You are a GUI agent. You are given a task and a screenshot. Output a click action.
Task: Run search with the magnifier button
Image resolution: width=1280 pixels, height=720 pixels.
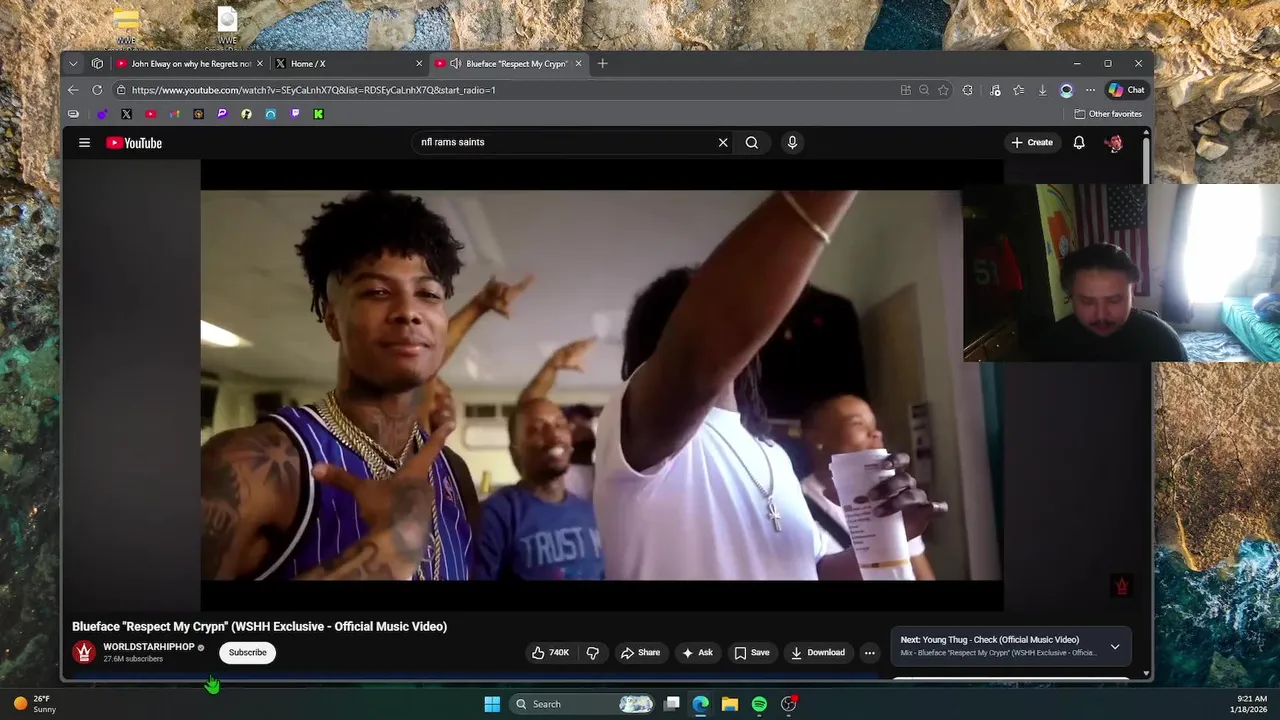752,142
